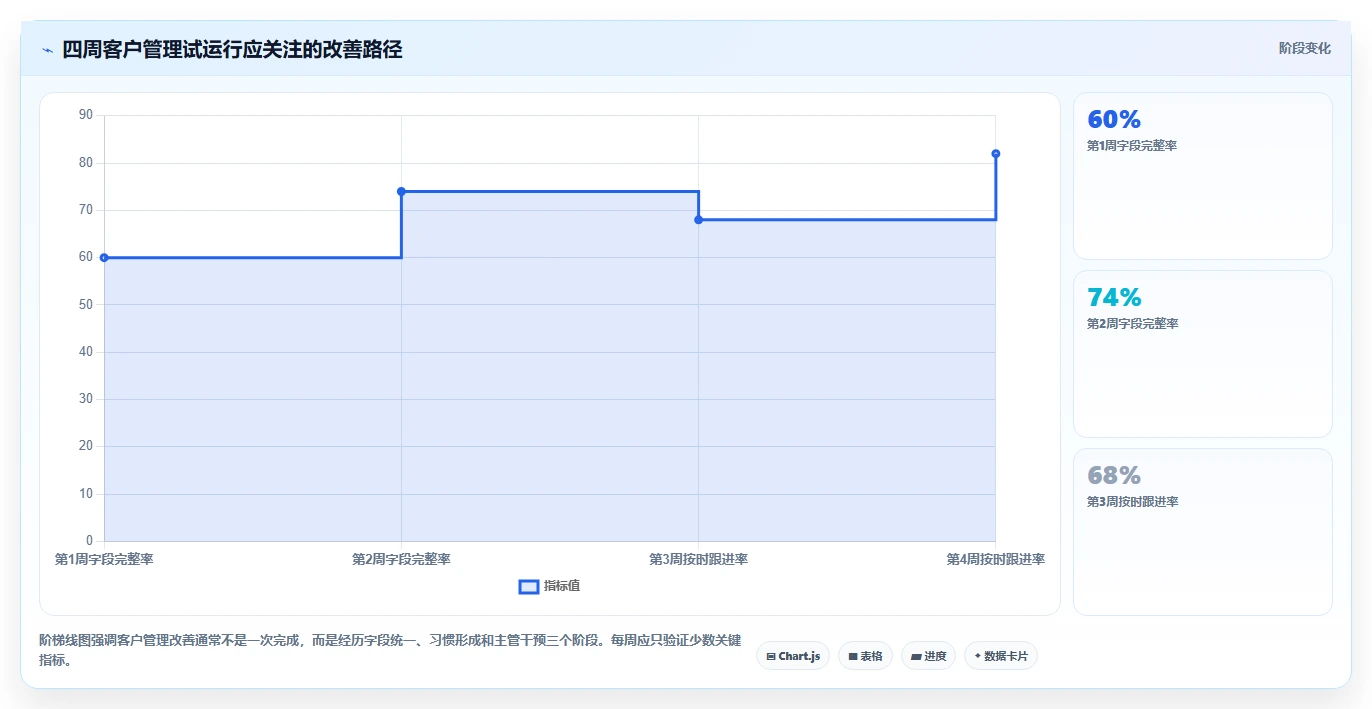
Task: Click the y-axis label 90
Action: (85, 115)
